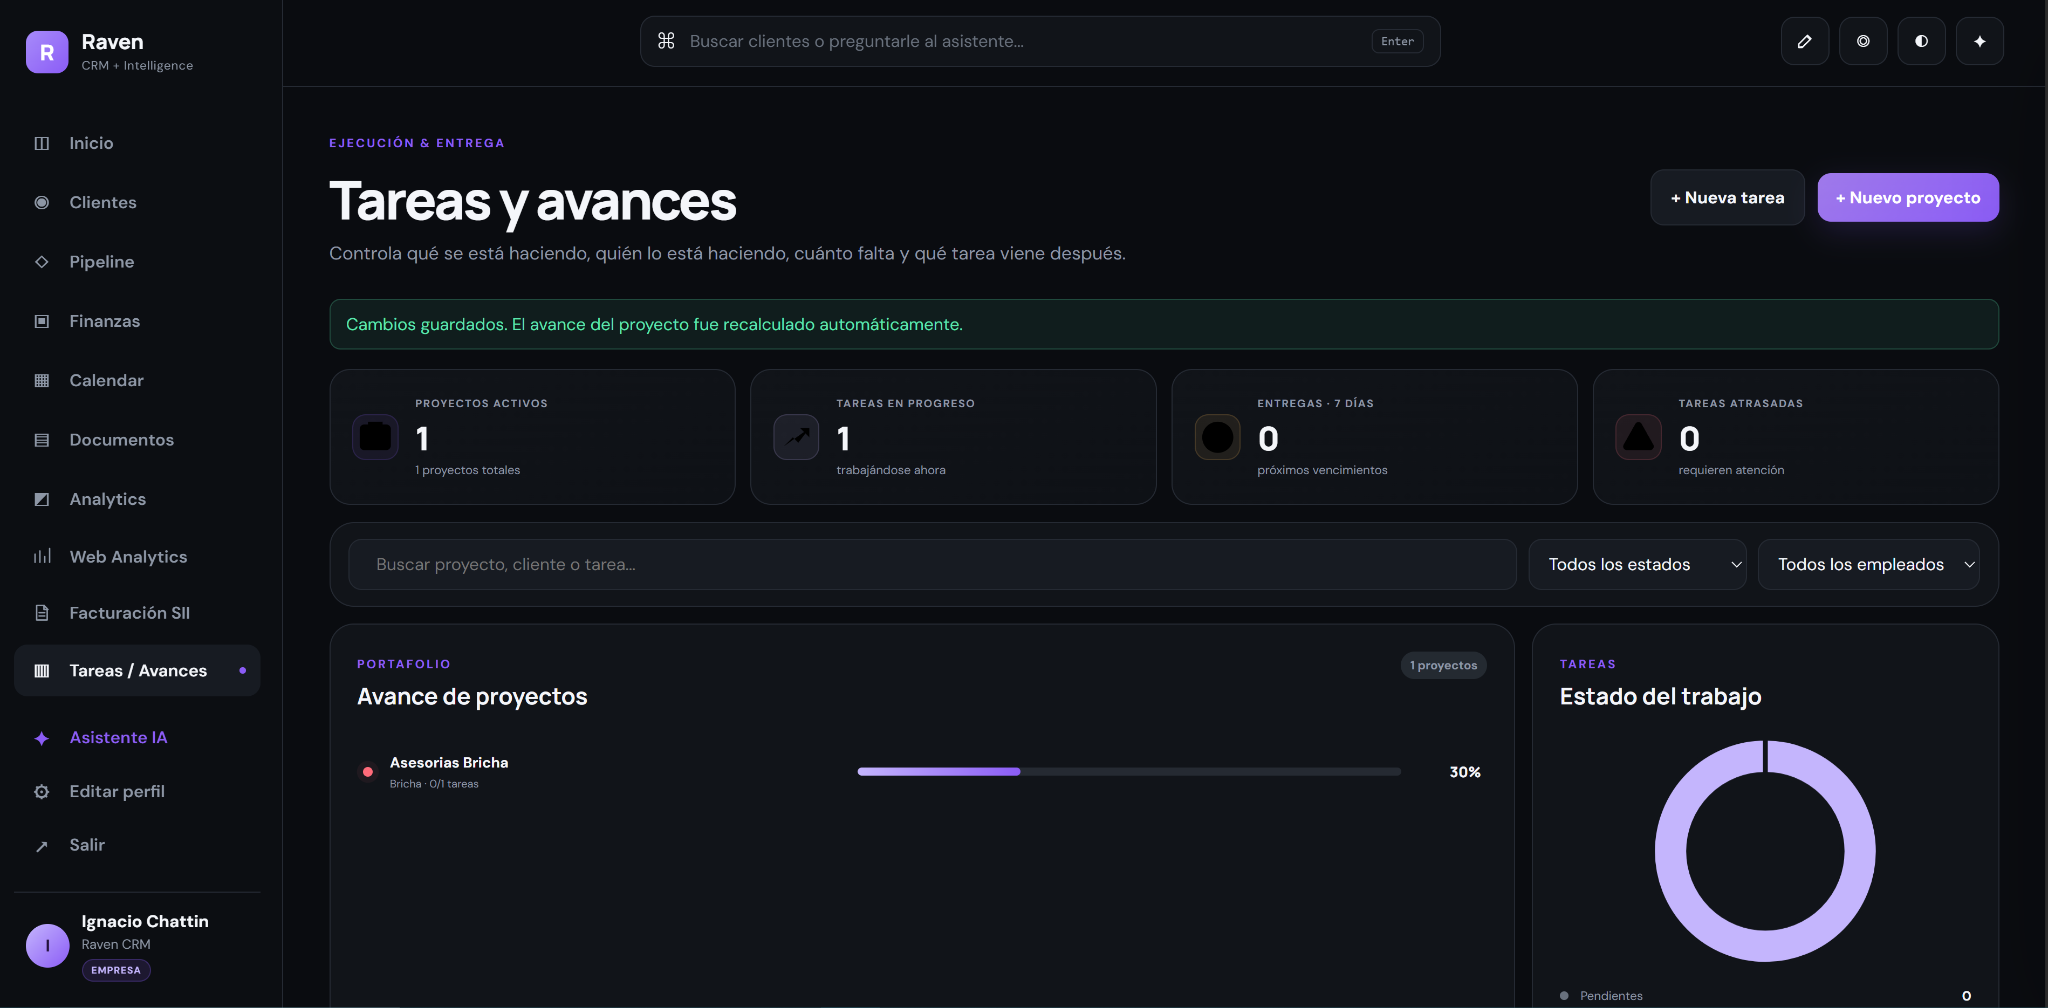The width and height of the screenshot is (2048, 1008).
Task: Click the Analytics sidebar icon
Action: [x=42, y=499]
